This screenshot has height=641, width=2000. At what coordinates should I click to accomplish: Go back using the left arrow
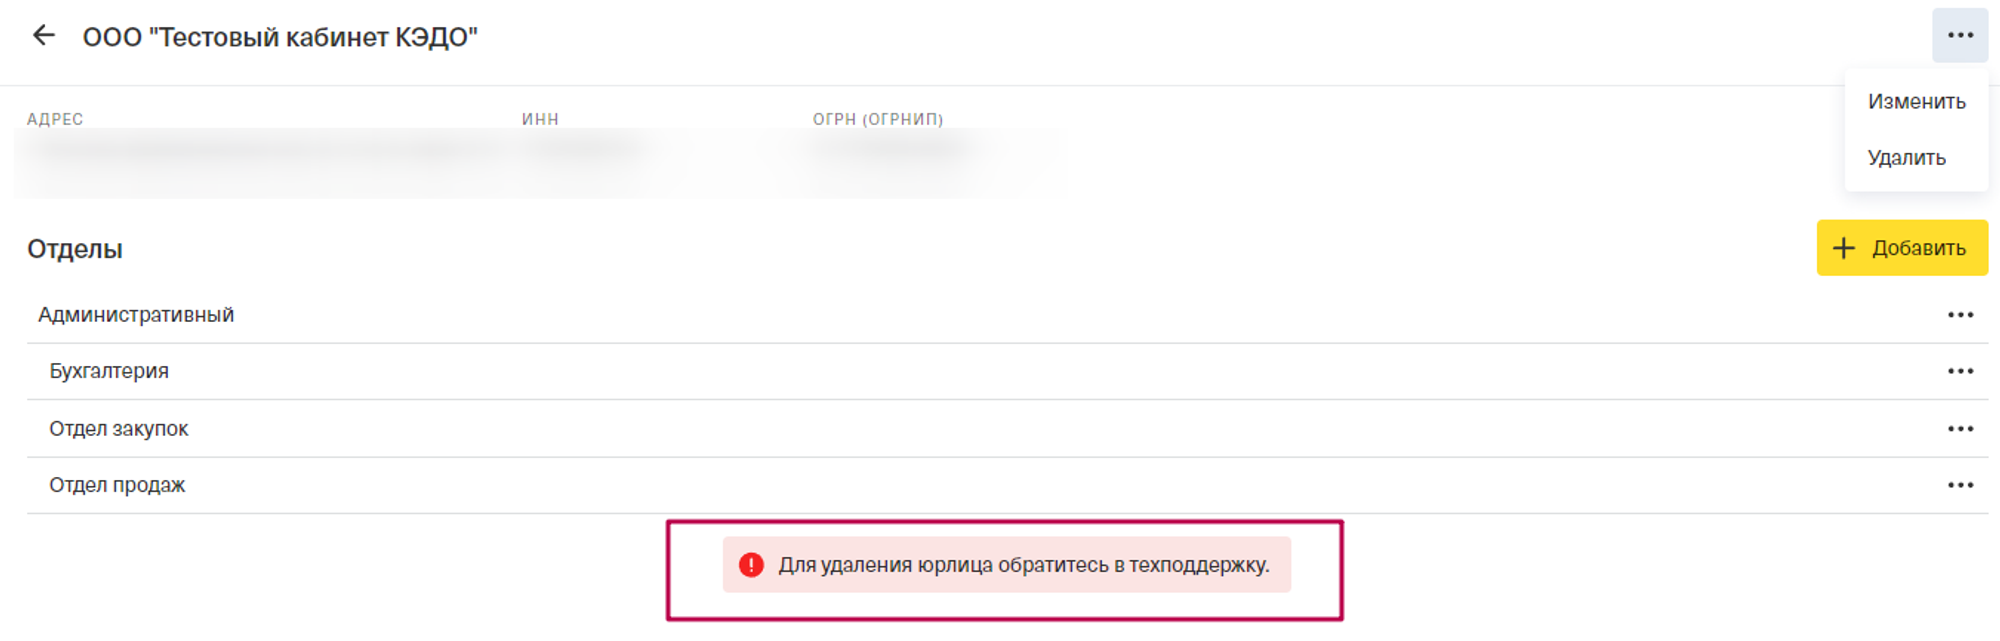44,36
